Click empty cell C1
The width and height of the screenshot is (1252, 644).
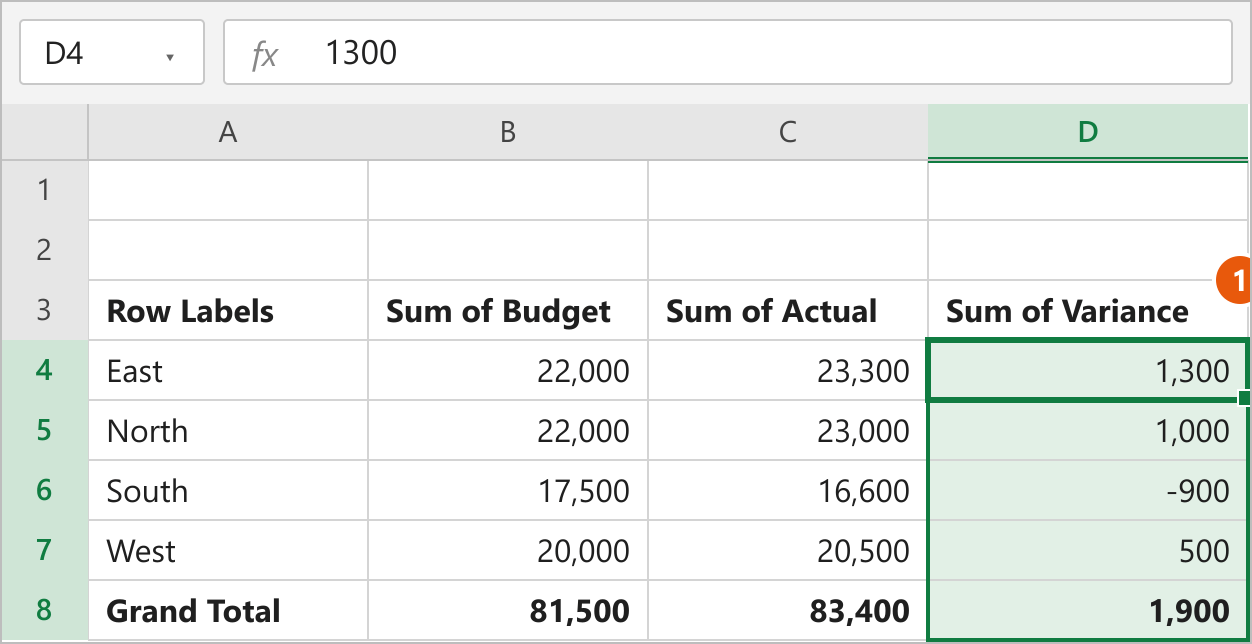pyautogui.click(x=788, y=190)
